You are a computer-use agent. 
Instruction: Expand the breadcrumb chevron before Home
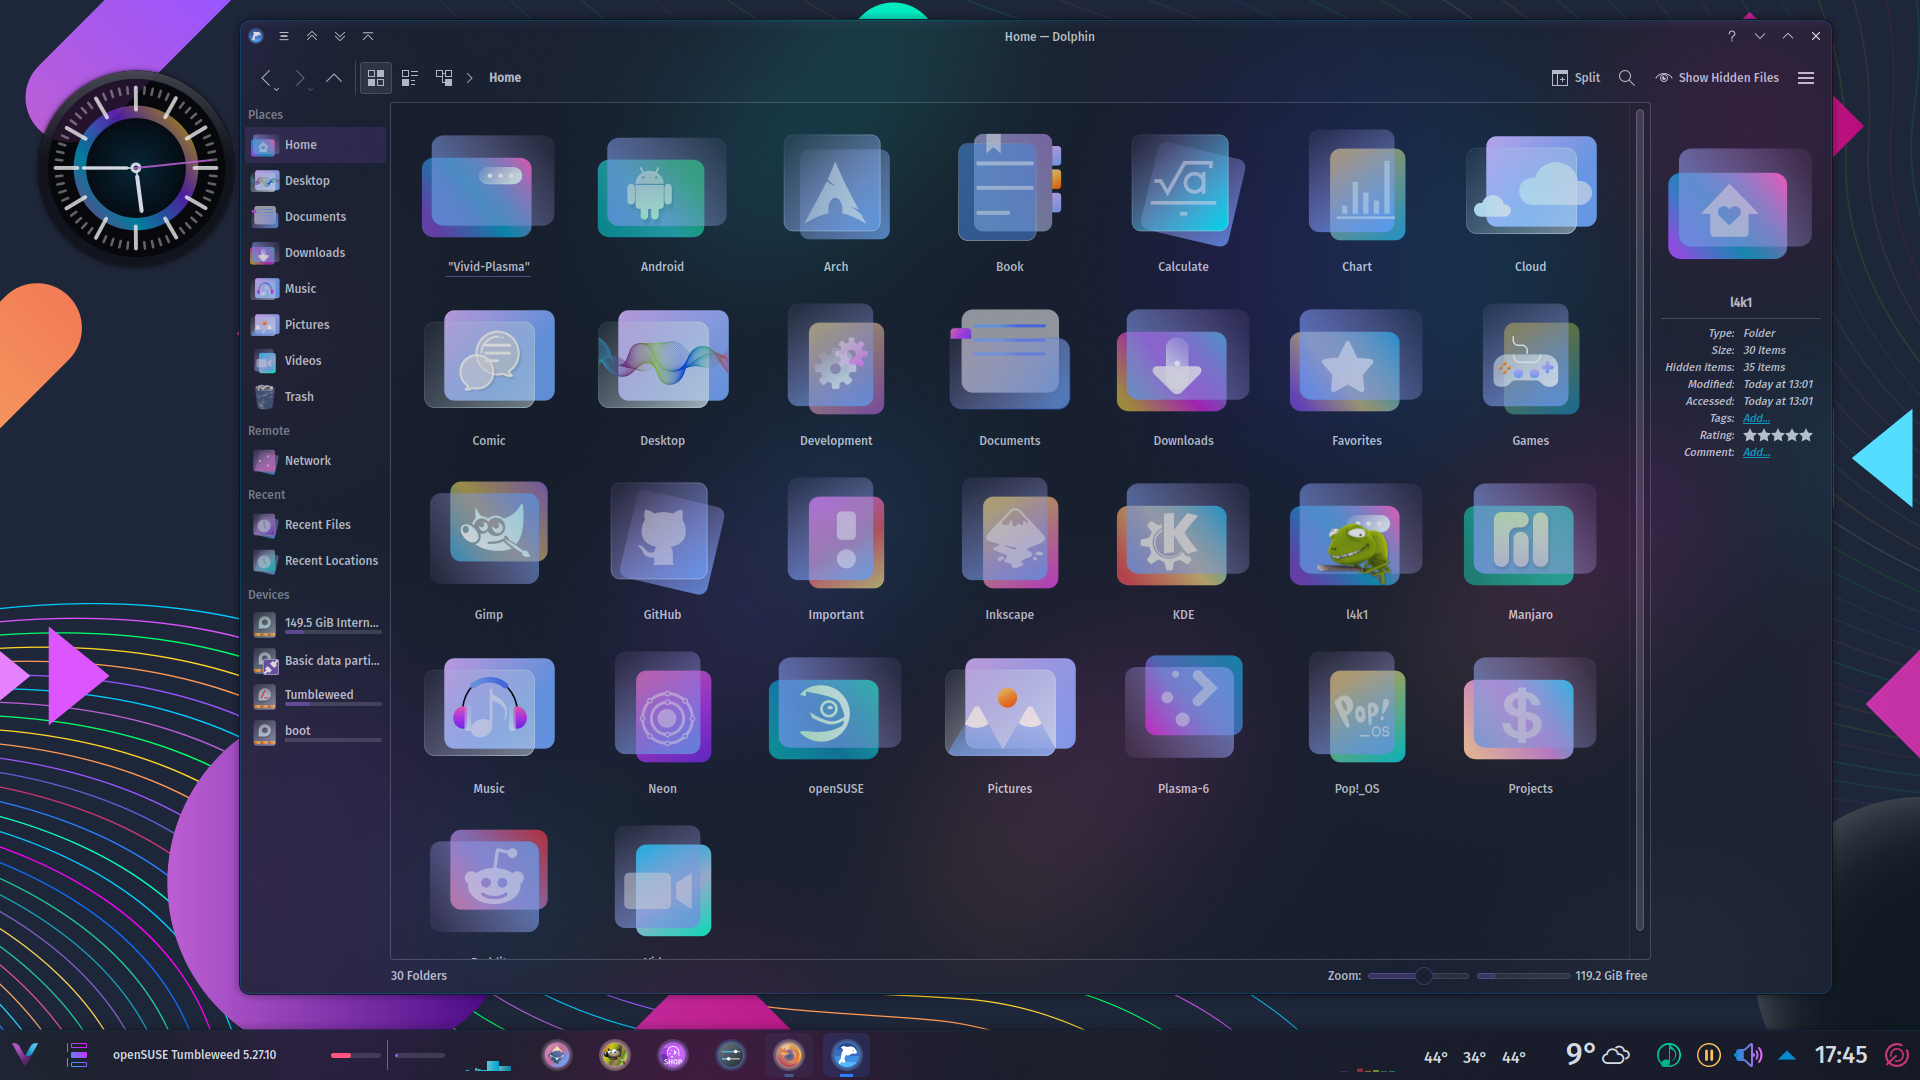pyautogui.click(x=469, y=77)
